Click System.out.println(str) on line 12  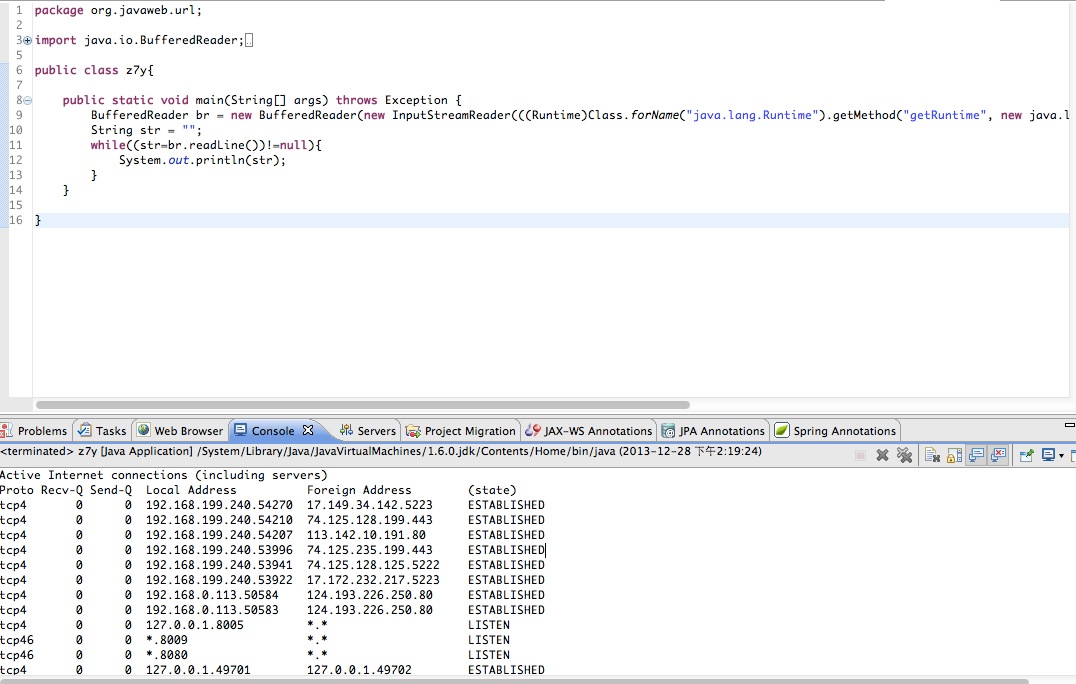(202, 160)
